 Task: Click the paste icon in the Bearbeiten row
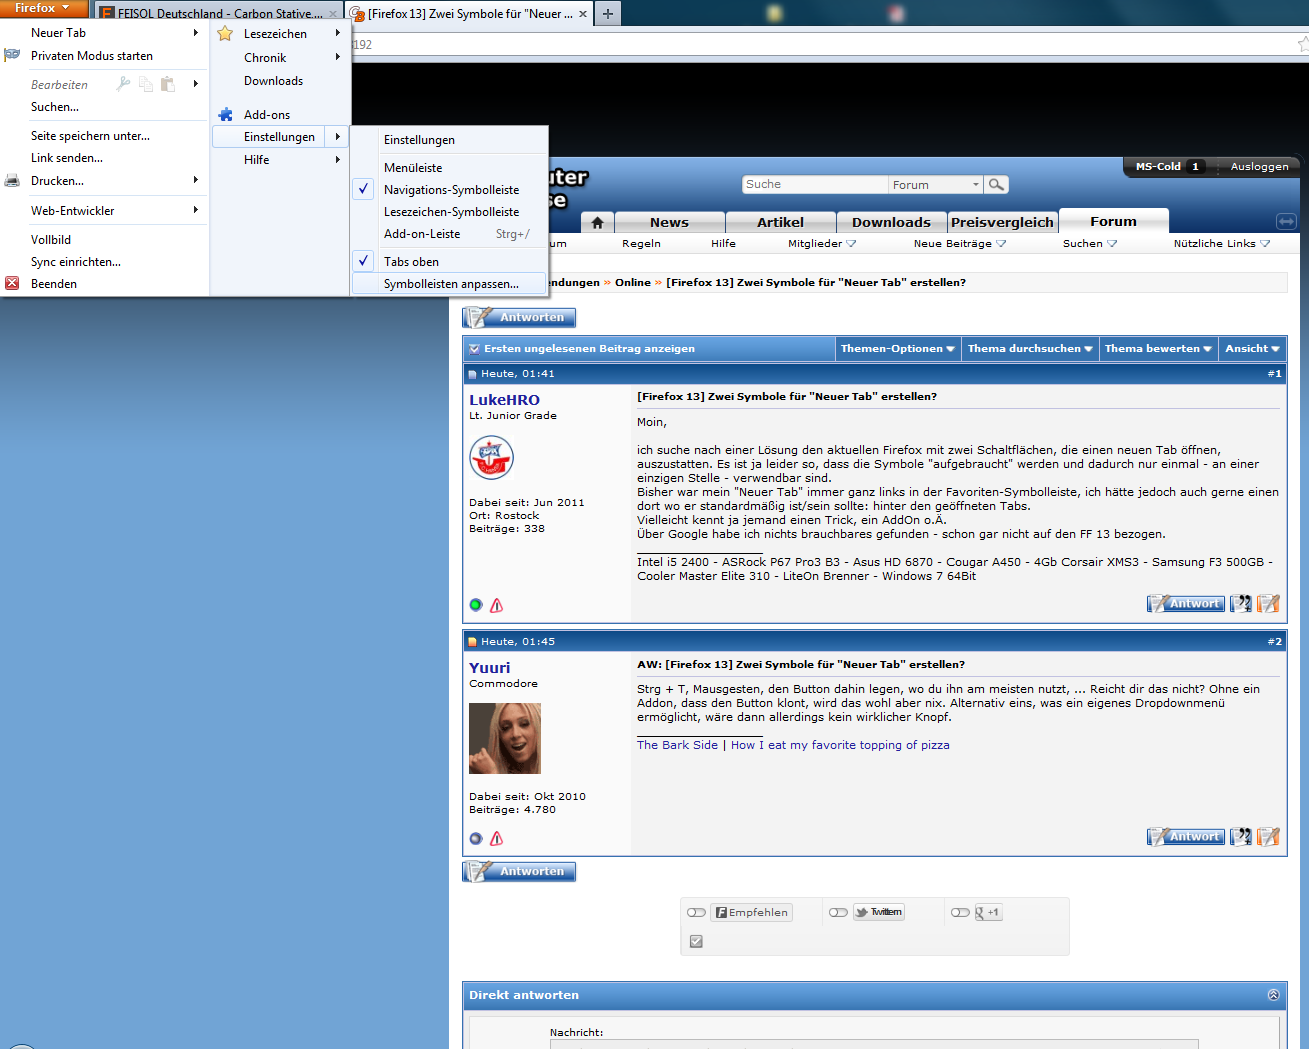(x=168, y=84)
